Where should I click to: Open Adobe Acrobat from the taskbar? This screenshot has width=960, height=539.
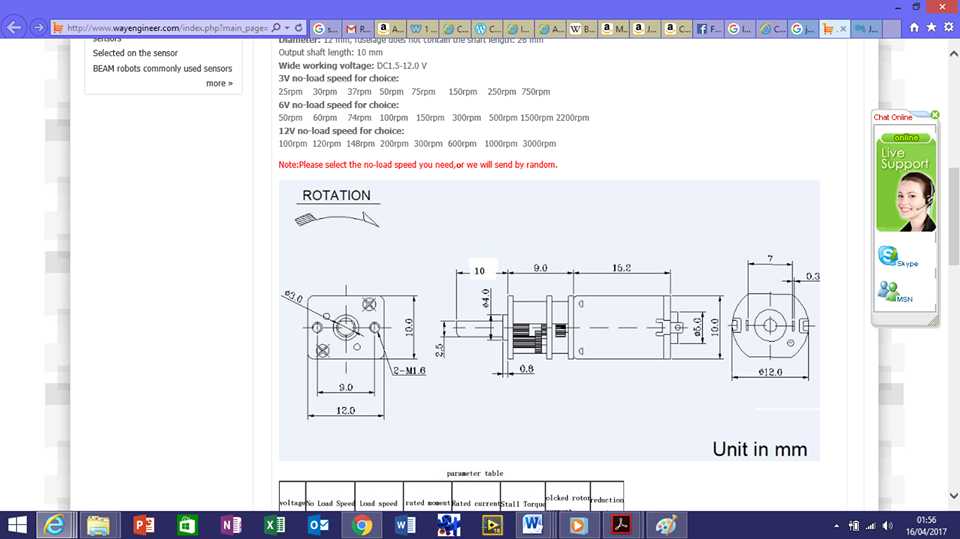621,525
